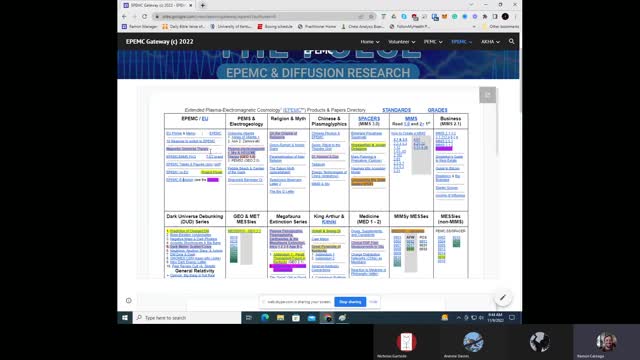Click the Windows taskbar search box
The width and height of the screenshot is (640, 360).
187,318
